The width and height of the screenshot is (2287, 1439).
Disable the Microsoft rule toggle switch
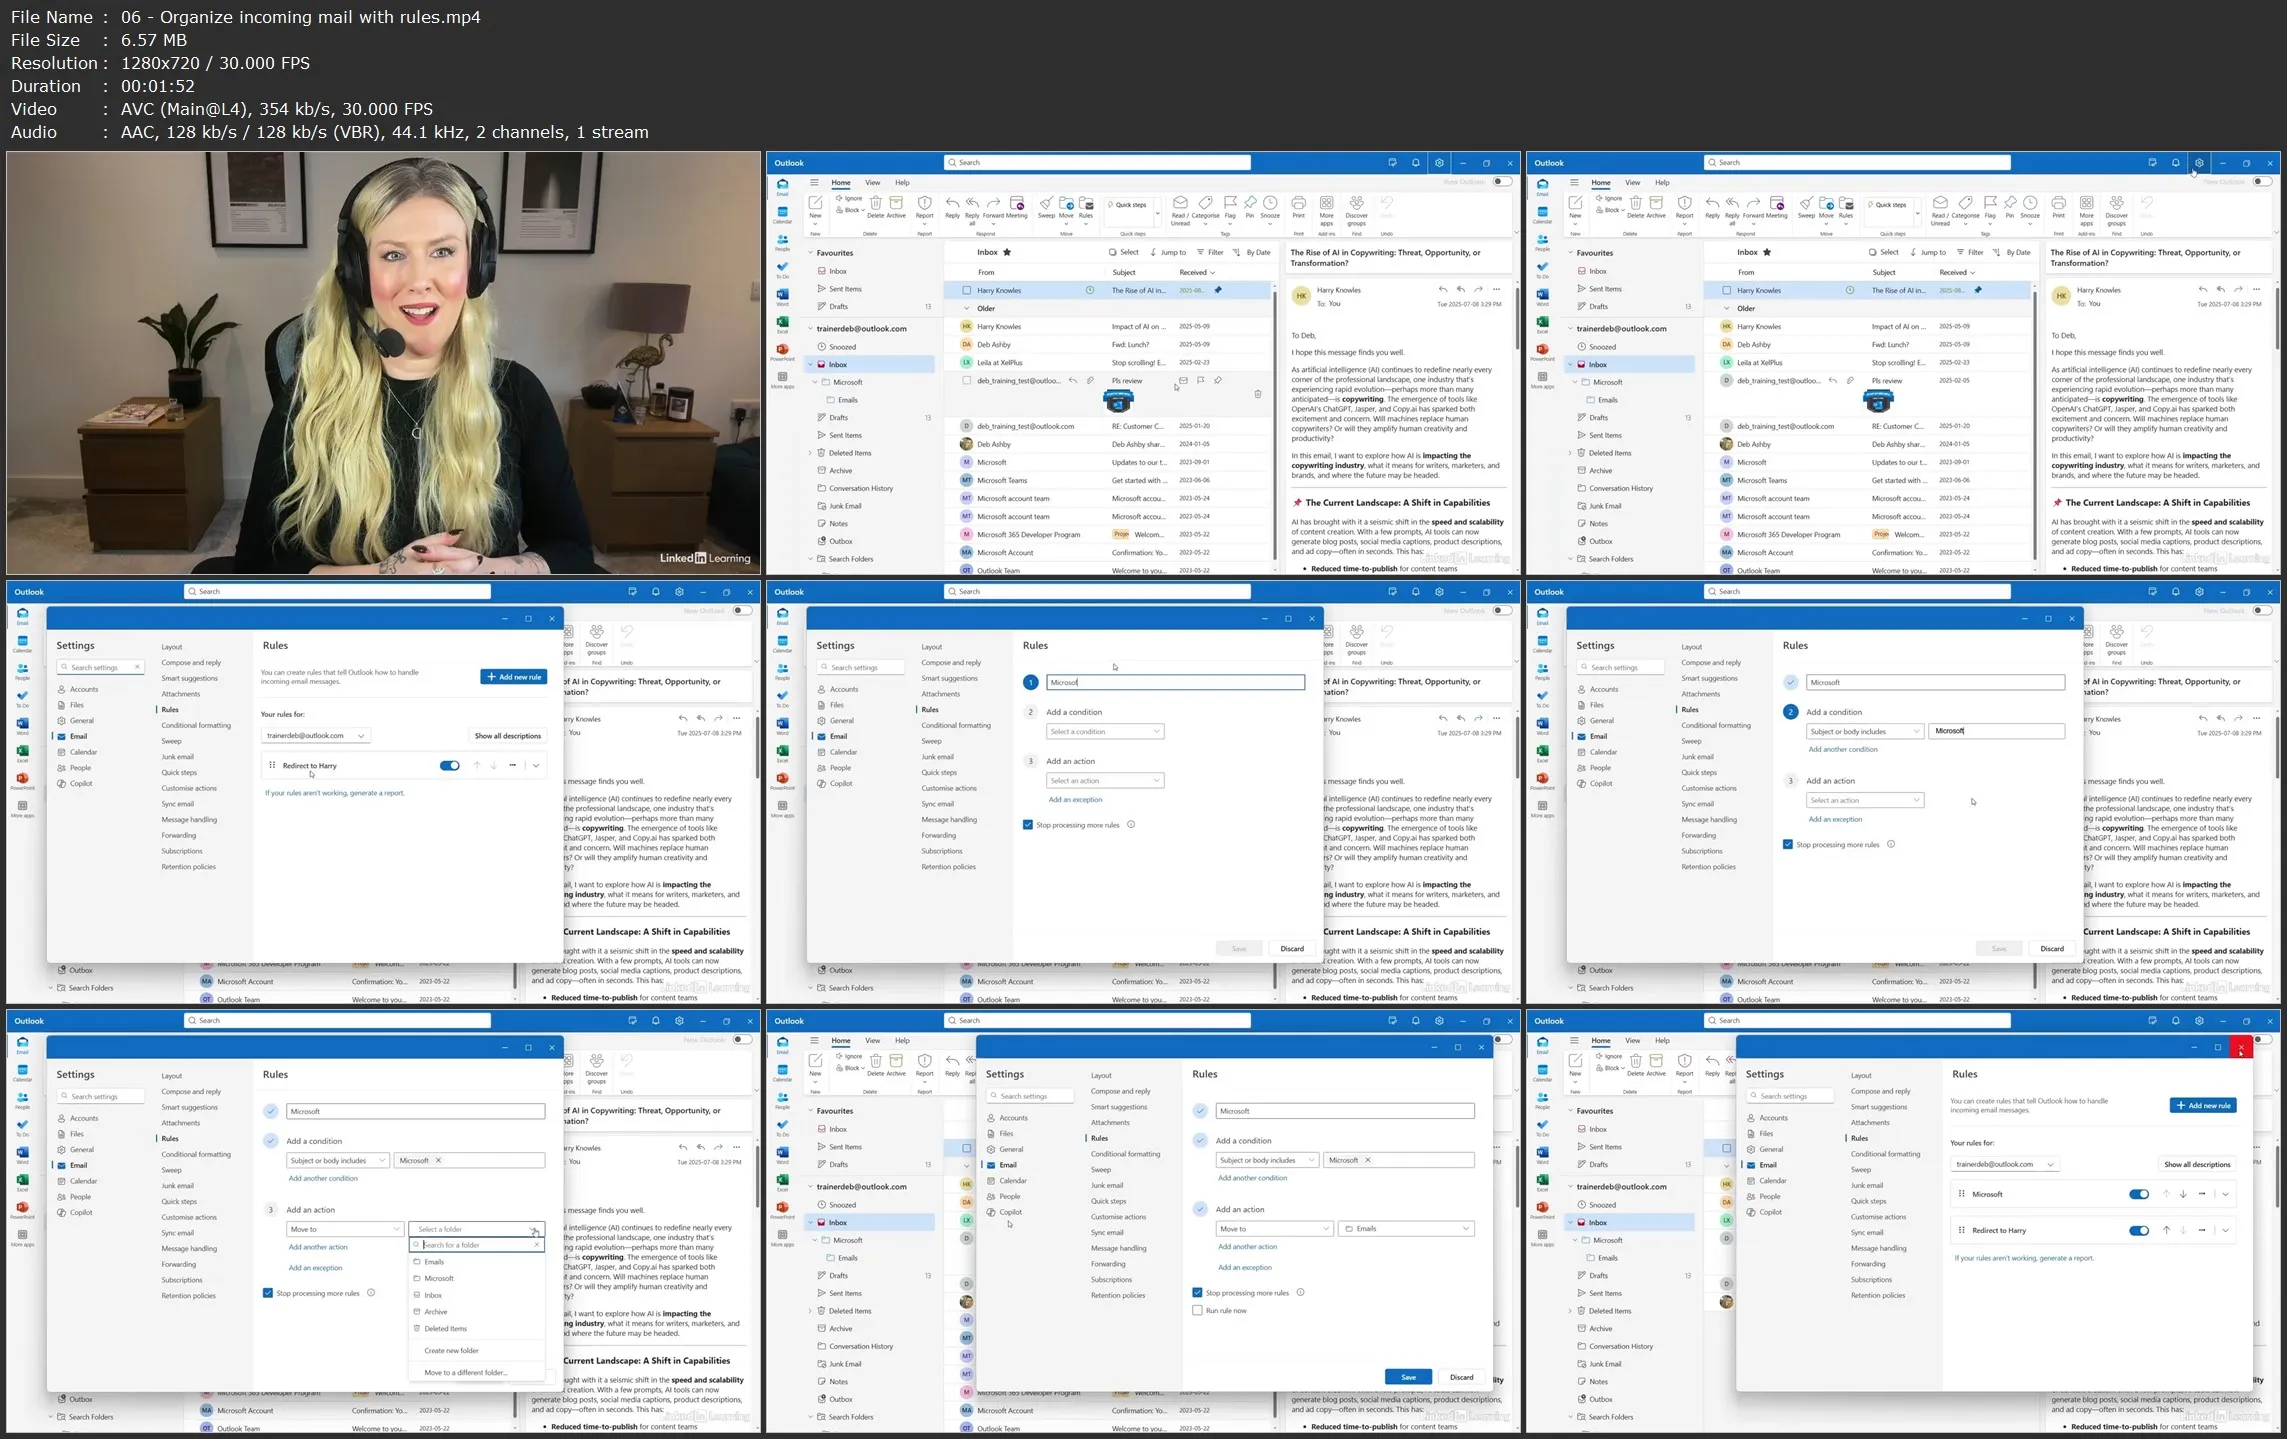tap(2139, 1194)
